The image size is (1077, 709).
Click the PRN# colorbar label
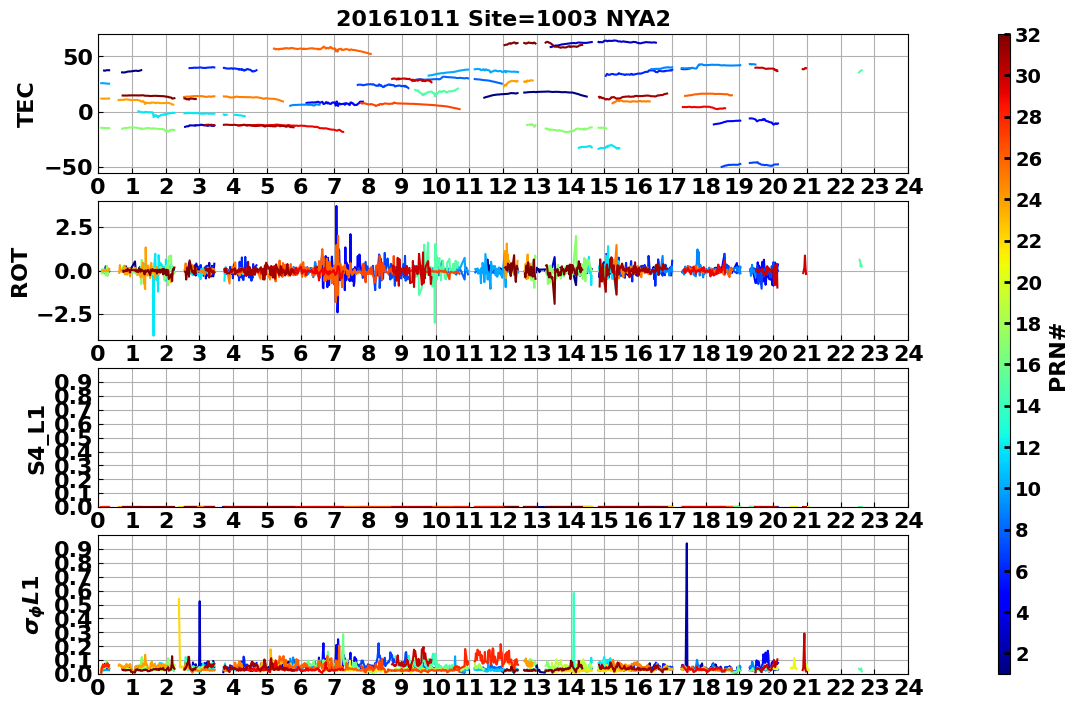pyautogui.click(x=1058, y=357)
